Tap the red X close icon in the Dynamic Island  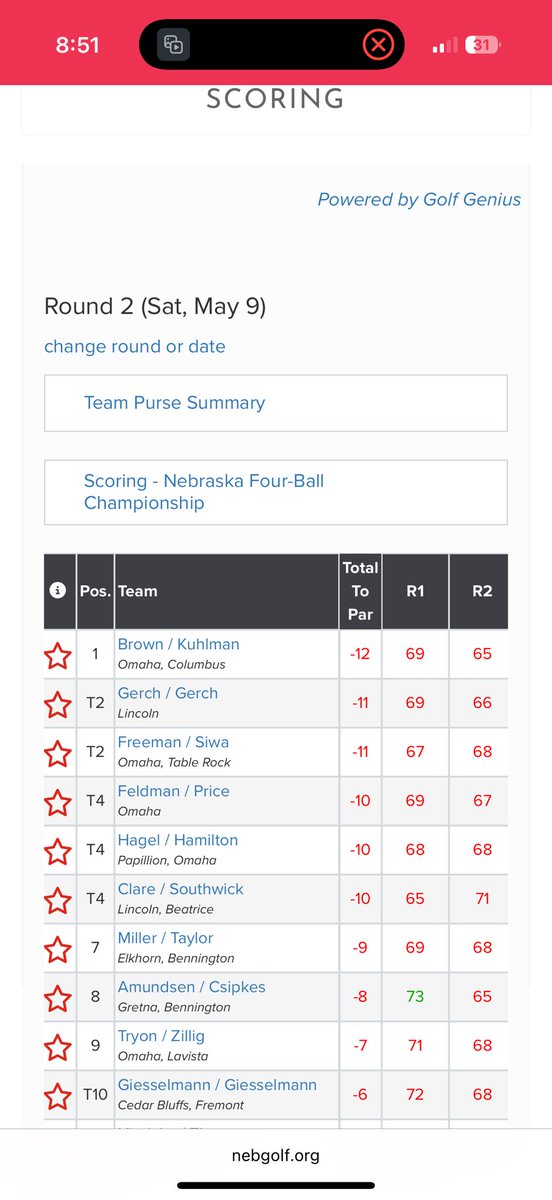coord(377,44)
